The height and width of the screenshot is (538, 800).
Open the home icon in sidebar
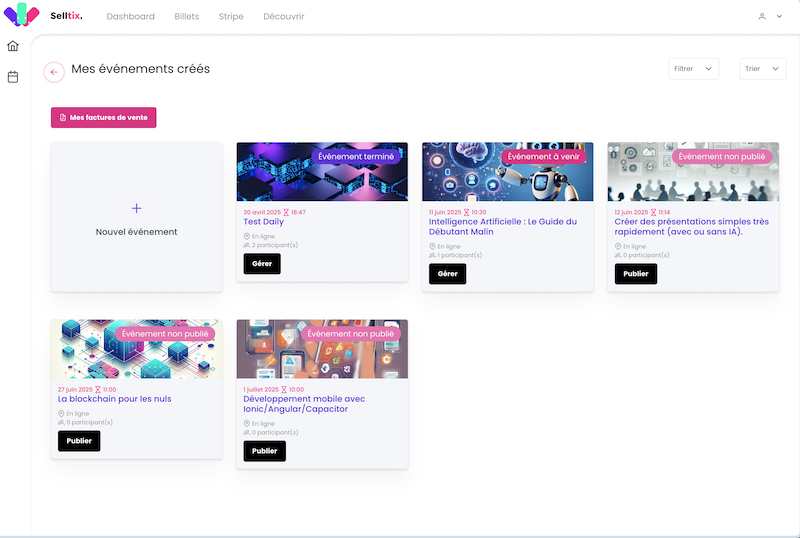click(x=13, y=46)
